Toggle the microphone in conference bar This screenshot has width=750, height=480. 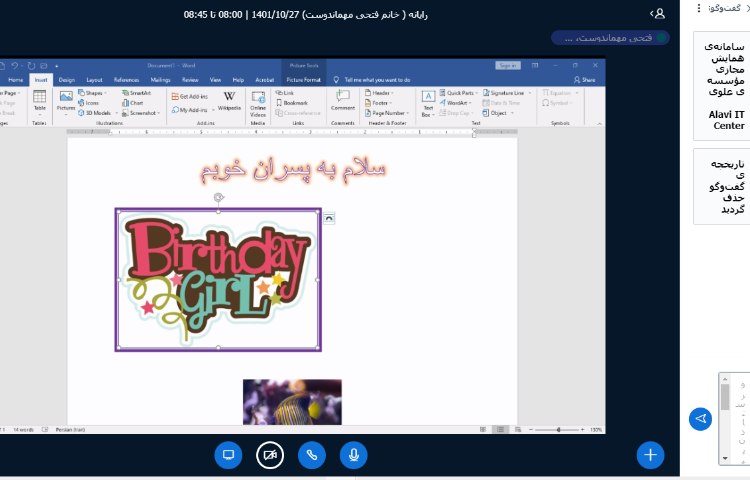353,455
